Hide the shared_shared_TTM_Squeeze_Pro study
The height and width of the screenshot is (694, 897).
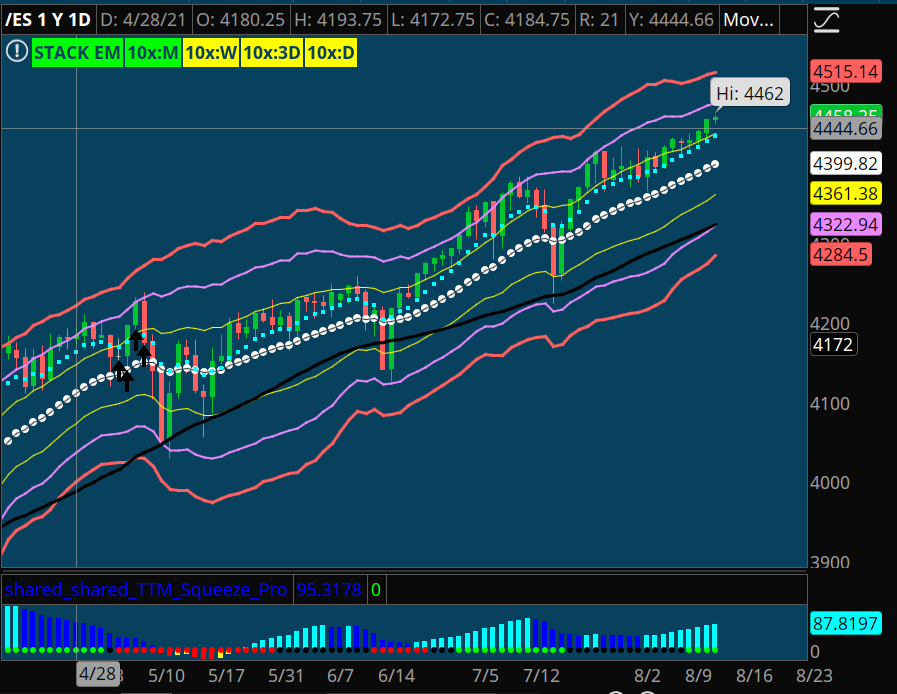145,590
